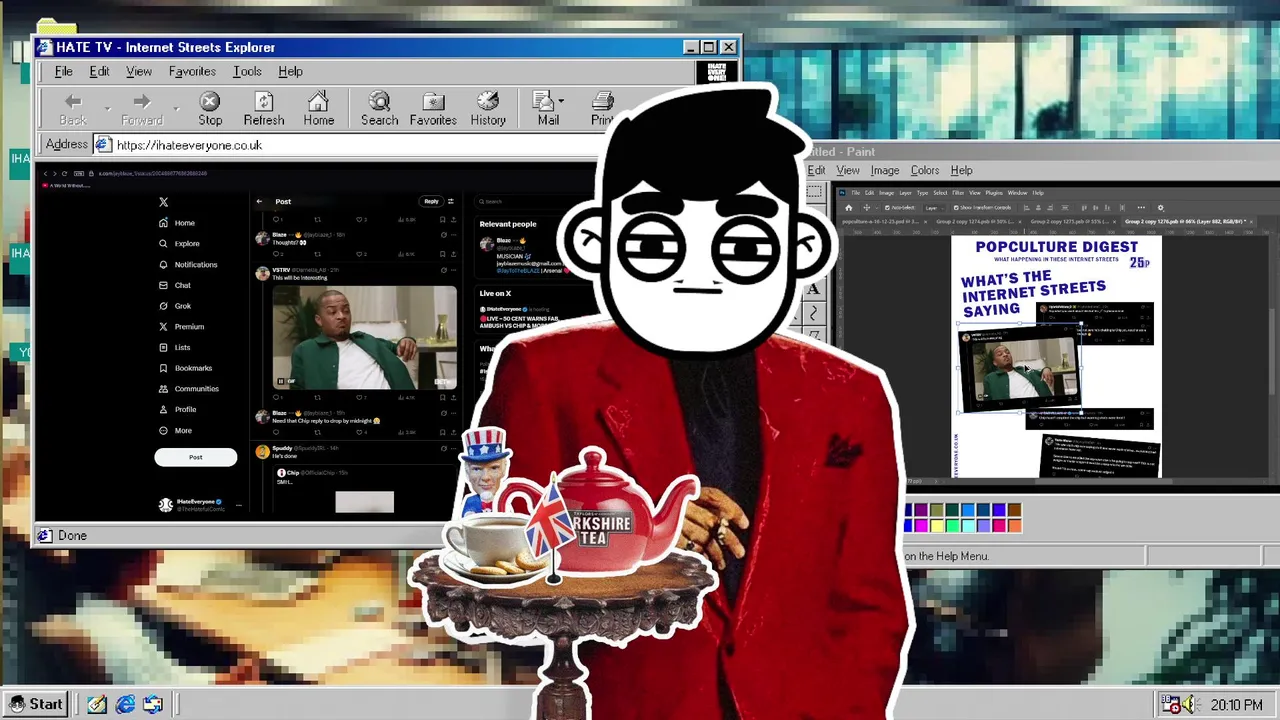
Task: Open Explore in the X sidebar
Action: click(179, 243)
